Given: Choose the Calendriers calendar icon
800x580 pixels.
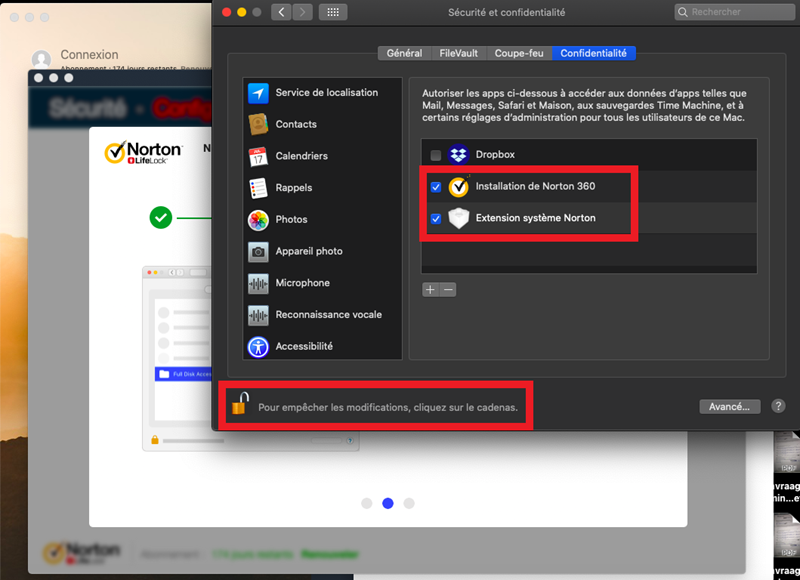Looking at the screenshot, I should (258, 156).
